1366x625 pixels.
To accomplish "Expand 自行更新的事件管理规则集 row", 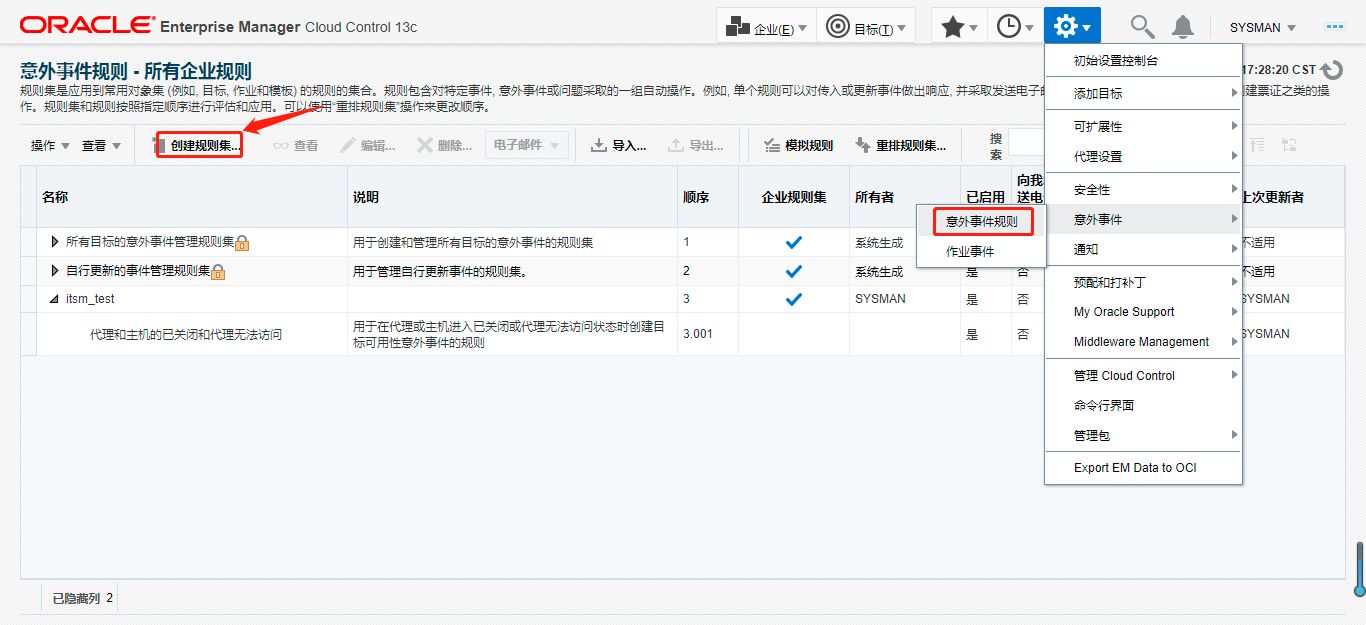I will [55, 271].
